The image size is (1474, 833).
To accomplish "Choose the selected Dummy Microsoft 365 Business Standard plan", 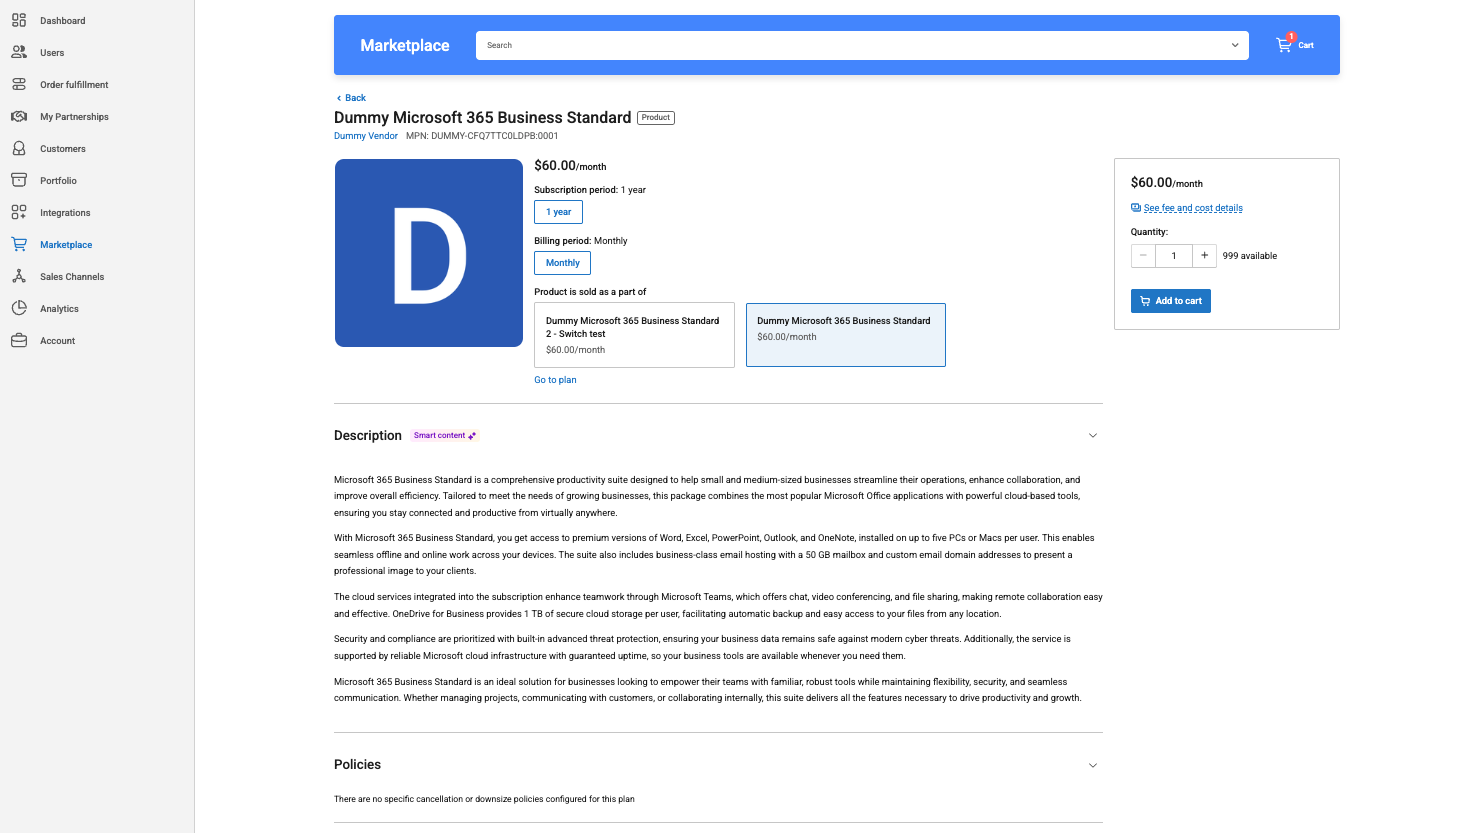I will 846,335.
